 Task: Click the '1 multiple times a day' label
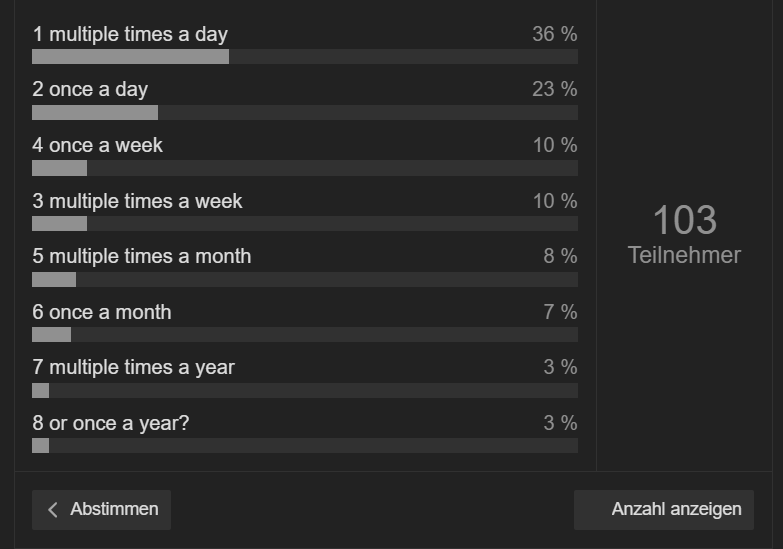[130, 34]
